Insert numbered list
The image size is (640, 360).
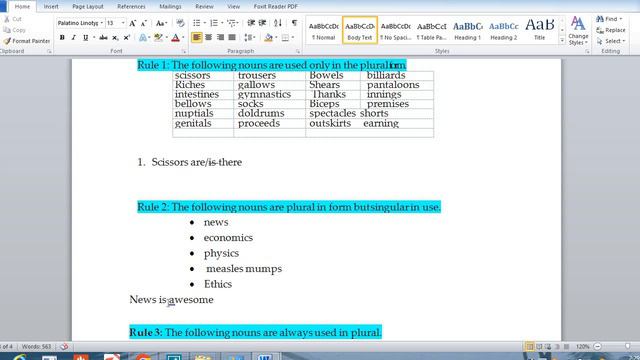(214, 23)
